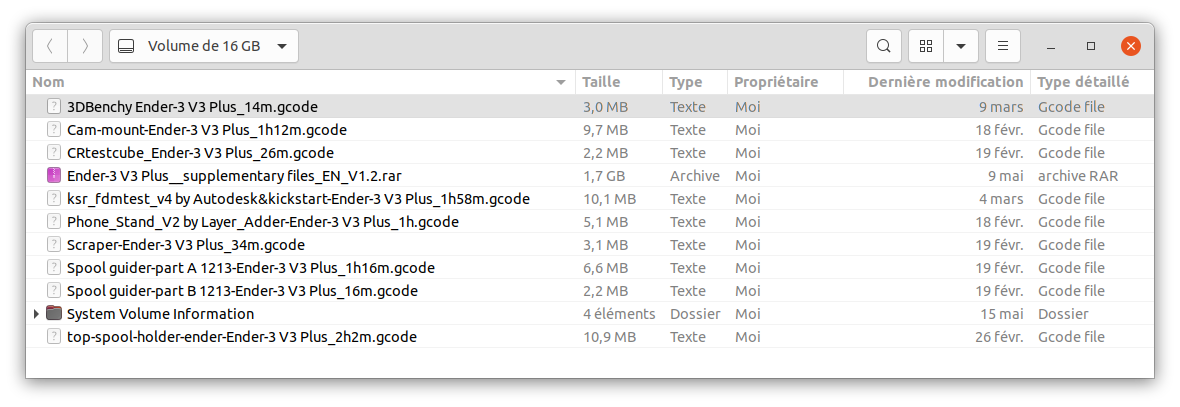1180x407 pixels.
Task: Maximize the file manager window
Action: click(x=1091, y=46)
